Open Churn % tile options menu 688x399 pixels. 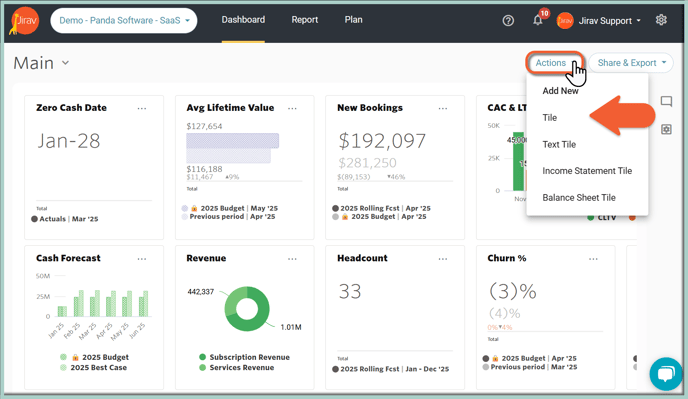(593, 259)
